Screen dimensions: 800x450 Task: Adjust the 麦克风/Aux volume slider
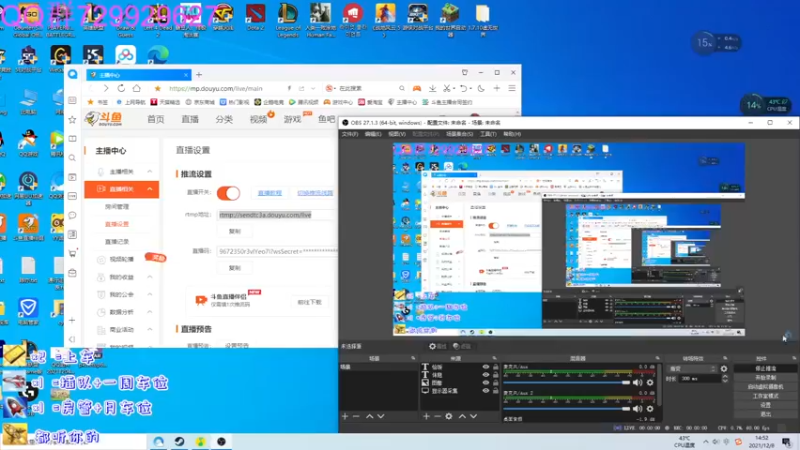click(567, 382)
